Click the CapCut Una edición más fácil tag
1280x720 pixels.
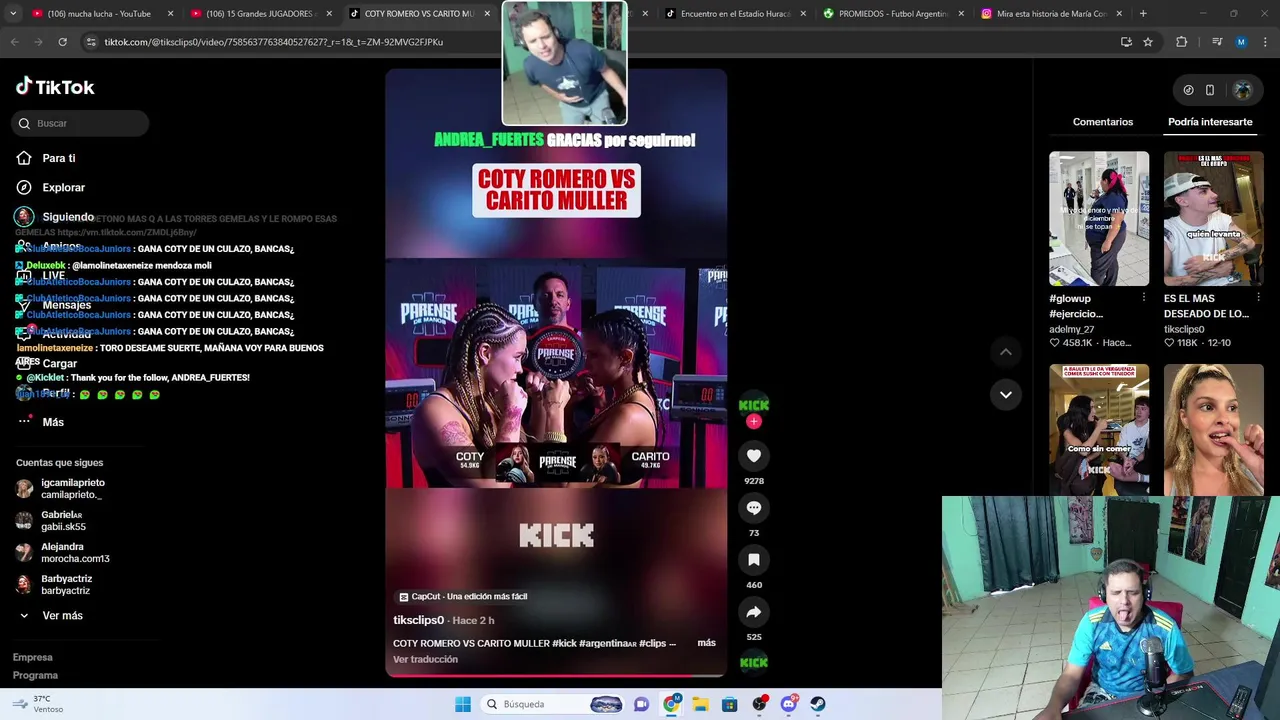pyautogui.click(x=463, y=596)
